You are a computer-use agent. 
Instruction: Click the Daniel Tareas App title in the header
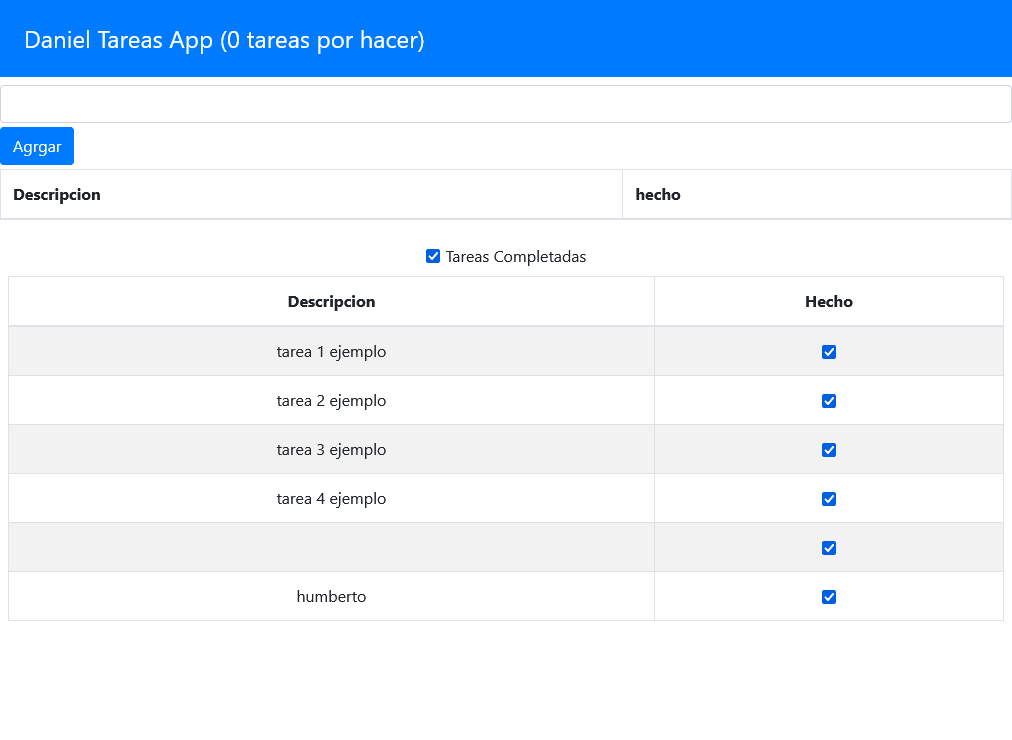click(222, 39)
